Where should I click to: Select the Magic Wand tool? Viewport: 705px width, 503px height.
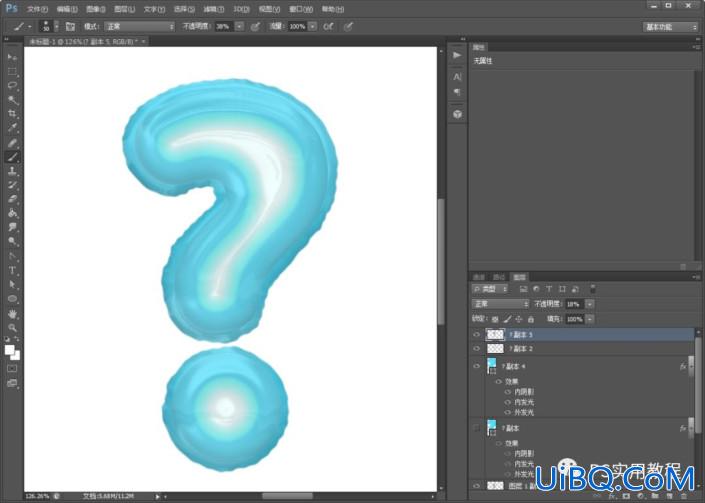[x=12, y=100]
